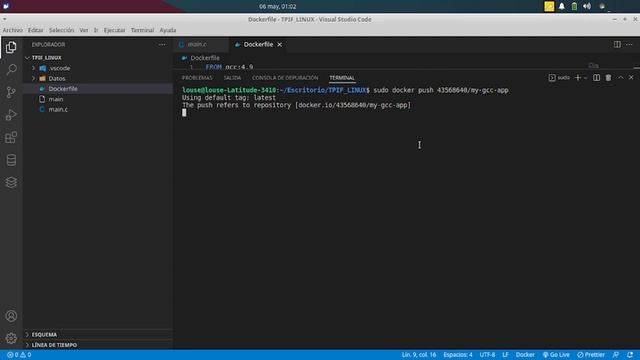640x360 pixels.
Task: Open the Archivo menu
Action: 12,30
